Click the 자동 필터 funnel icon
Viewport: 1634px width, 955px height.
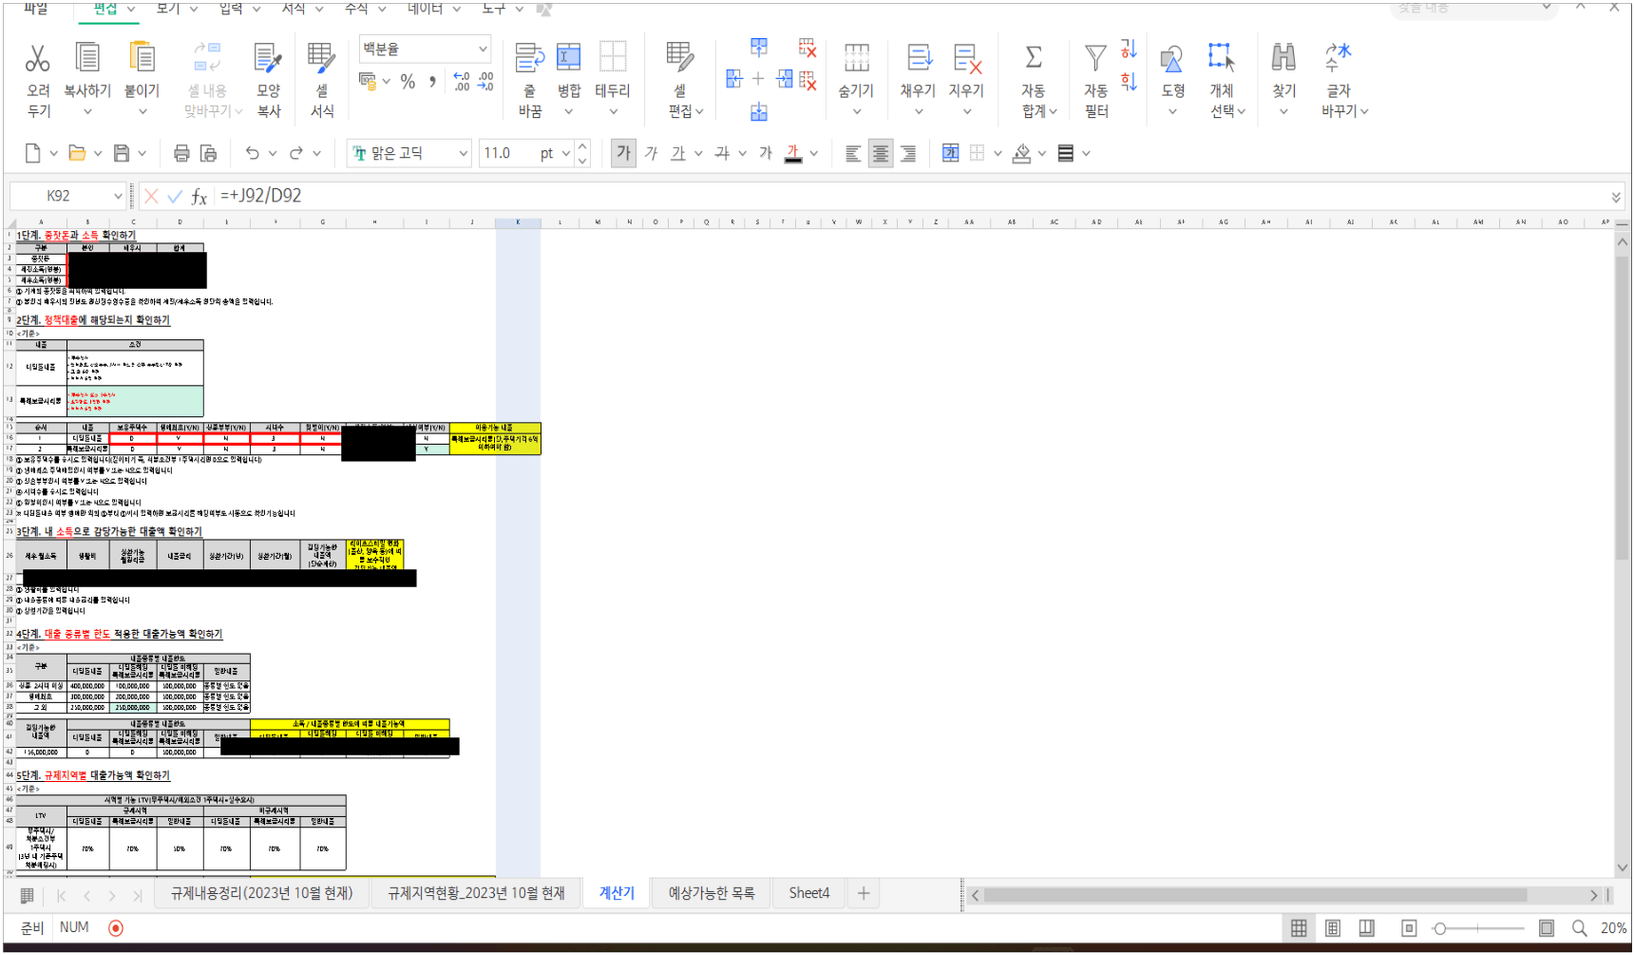[1096, 58]
